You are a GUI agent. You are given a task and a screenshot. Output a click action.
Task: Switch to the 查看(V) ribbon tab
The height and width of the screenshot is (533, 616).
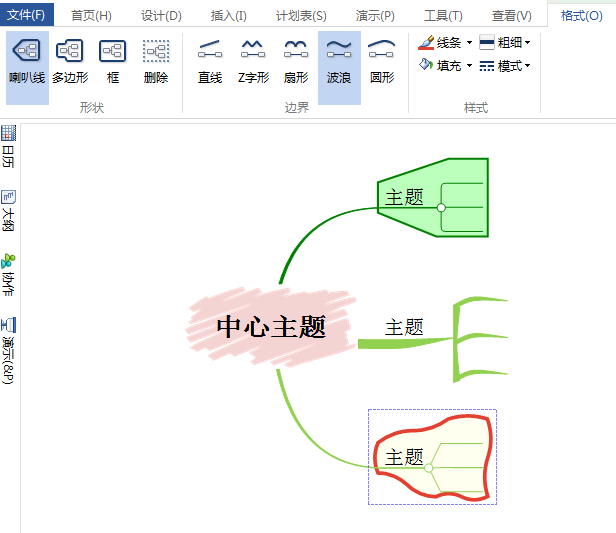pyautogui.click(x=512, y=16)
